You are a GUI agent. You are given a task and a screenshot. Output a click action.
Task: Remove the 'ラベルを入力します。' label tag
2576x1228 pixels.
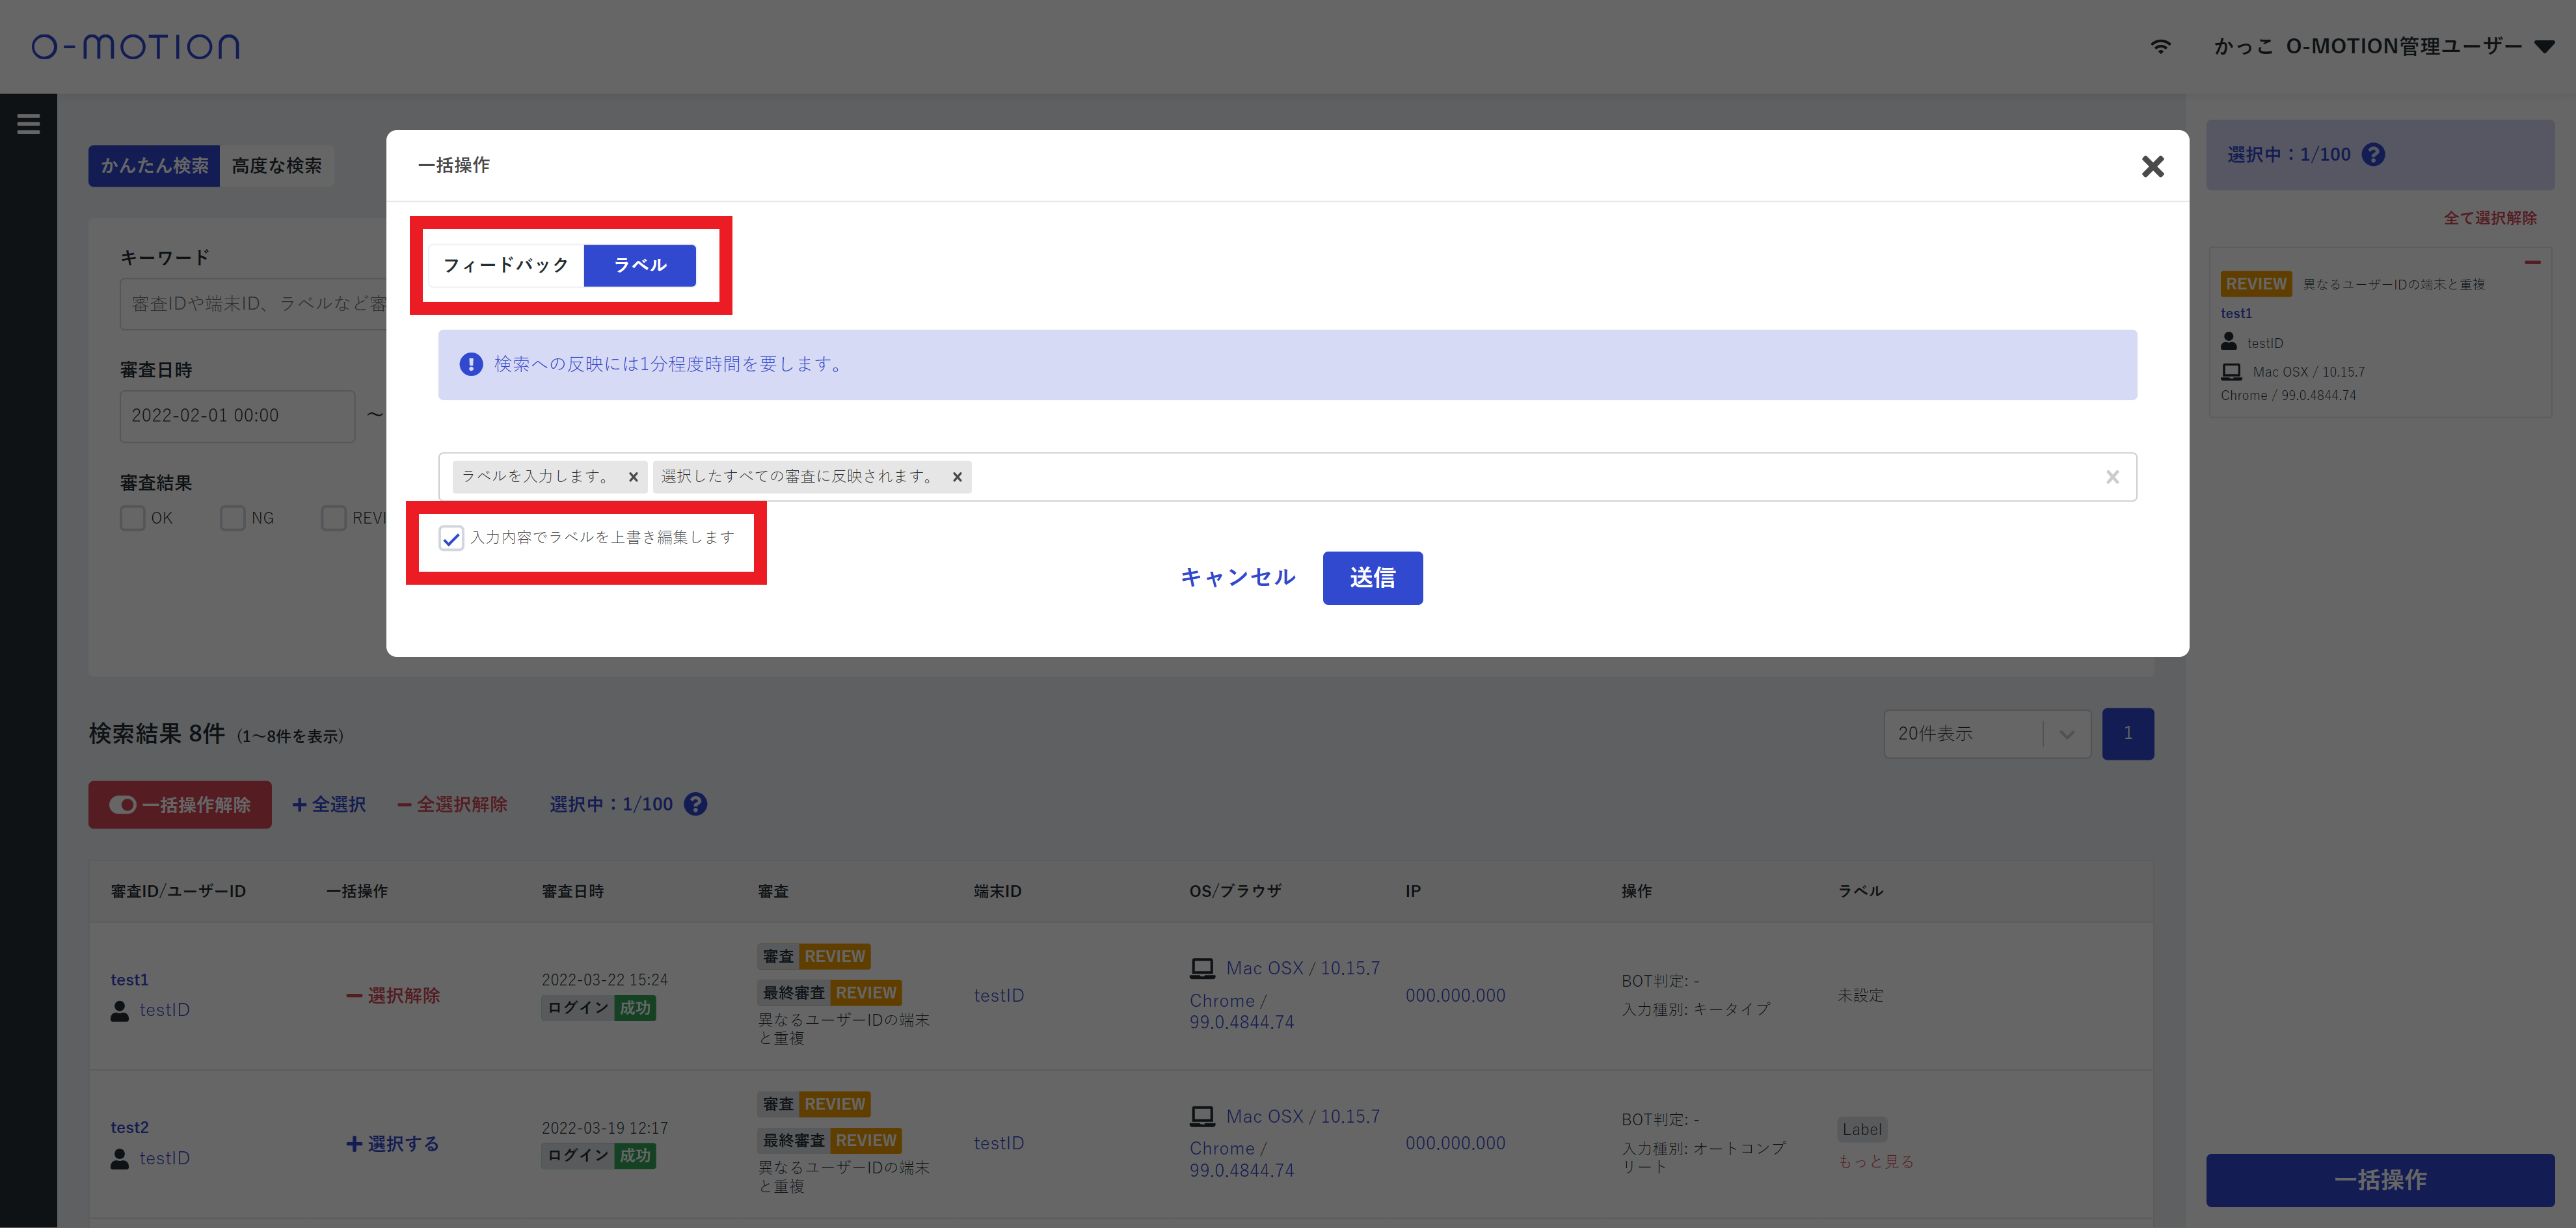[x=633, y=477]
